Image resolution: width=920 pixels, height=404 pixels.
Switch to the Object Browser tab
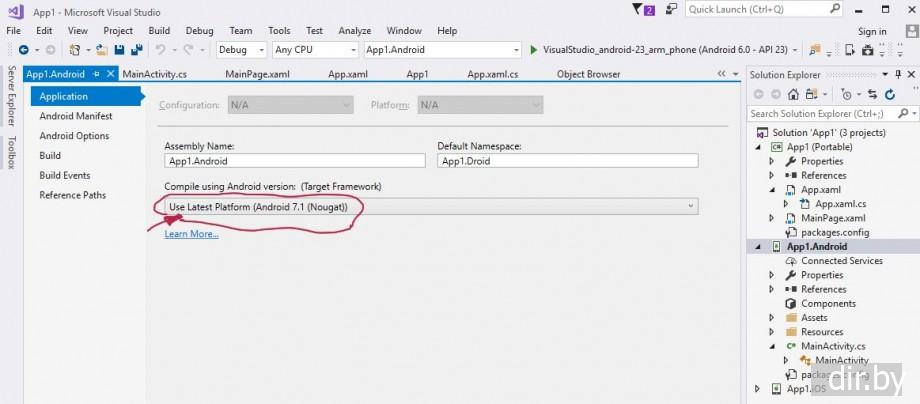click(588, 74)
